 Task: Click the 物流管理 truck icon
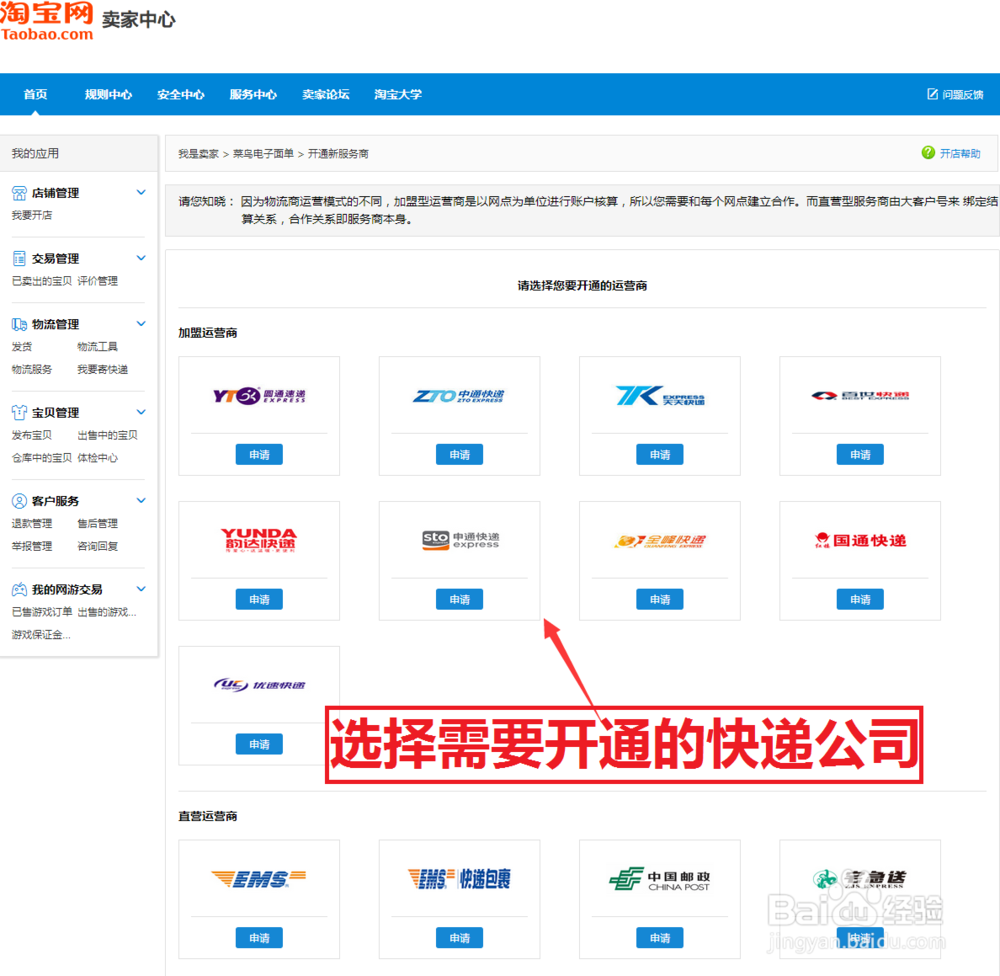(19, 324)
